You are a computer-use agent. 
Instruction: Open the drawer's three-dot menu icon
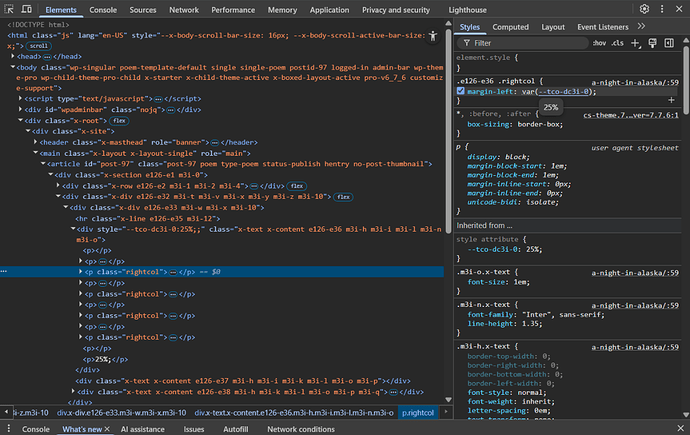pos(8,428)
